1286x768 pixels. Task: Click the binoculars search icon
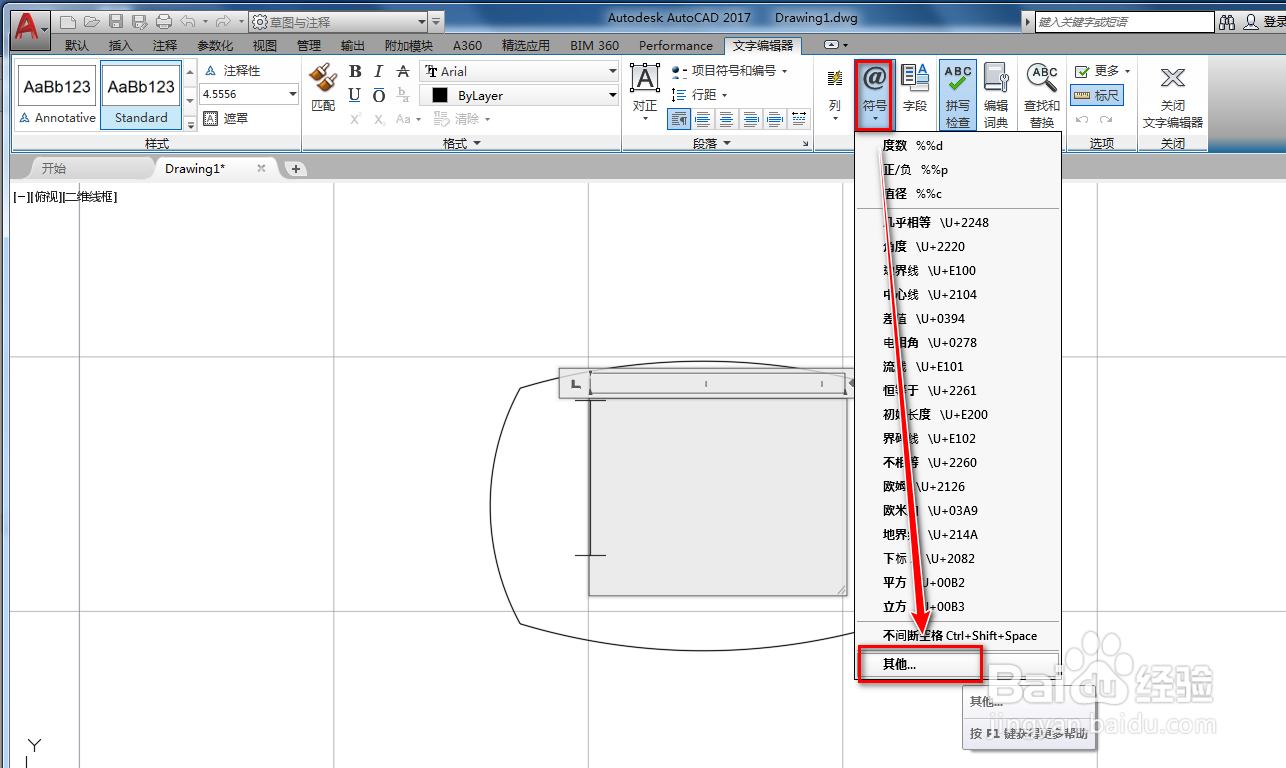click(x=1229, y=21)
